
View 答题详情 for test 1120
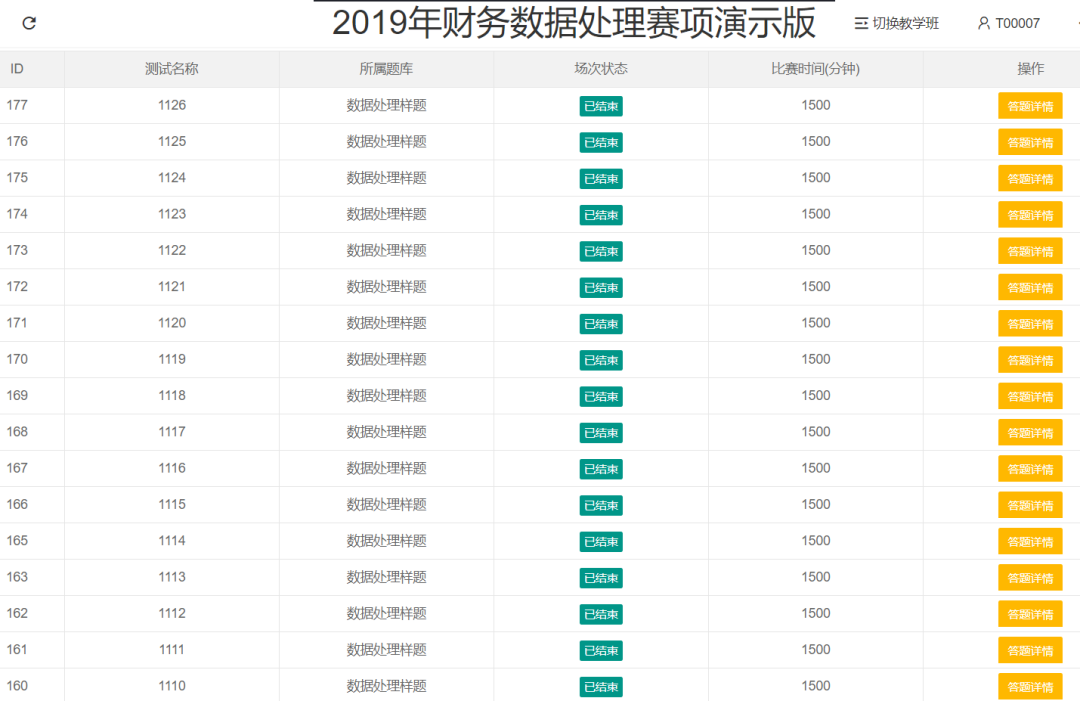pyautogui.click(x=1030, y=324)
